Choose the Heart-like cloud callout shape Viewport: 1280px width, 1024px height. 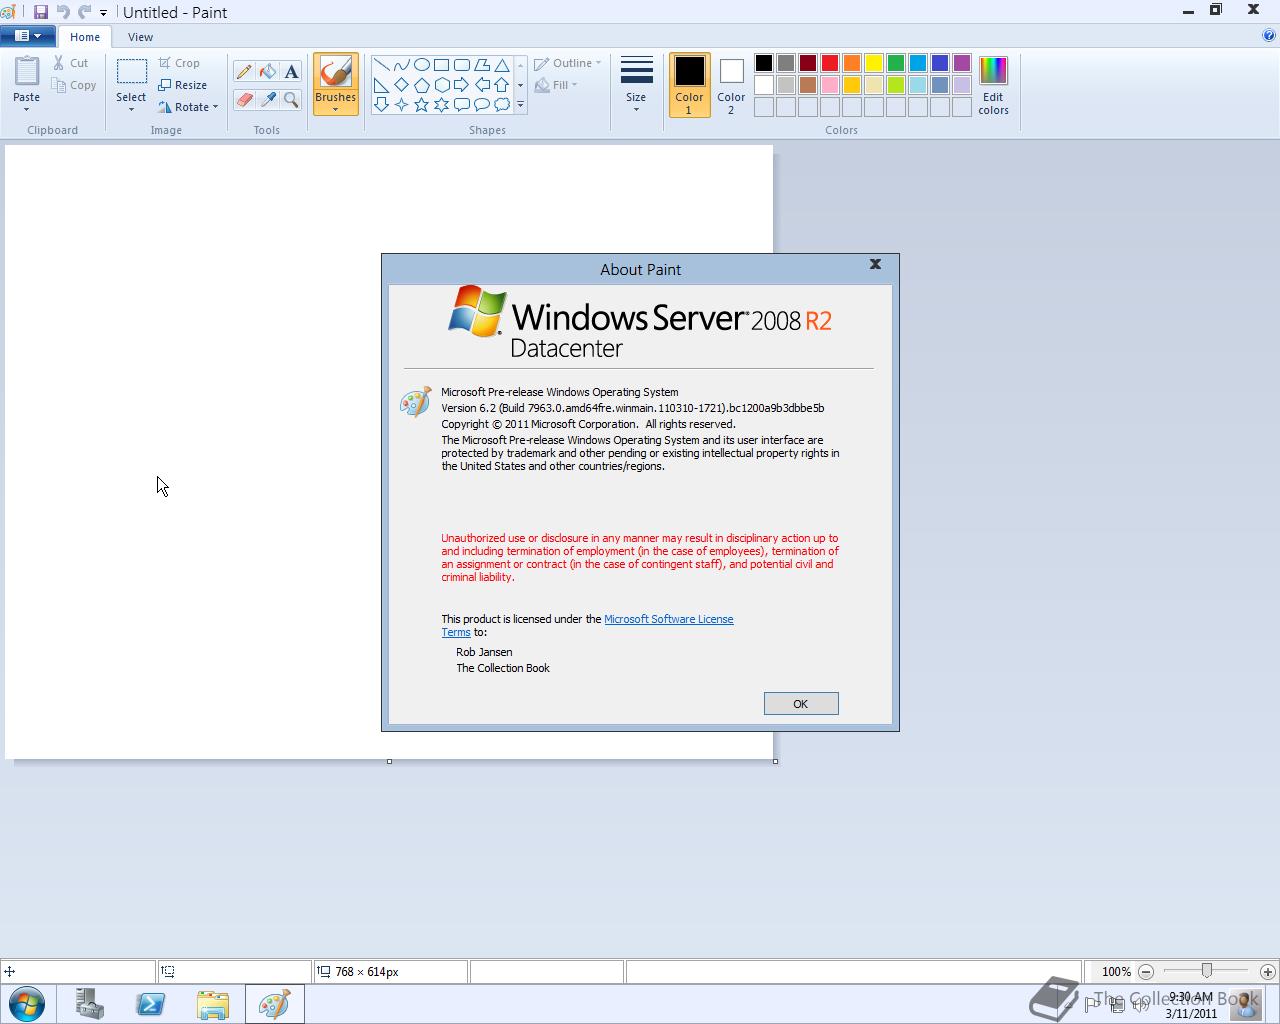pyautogui.click(x=502, y=105)
